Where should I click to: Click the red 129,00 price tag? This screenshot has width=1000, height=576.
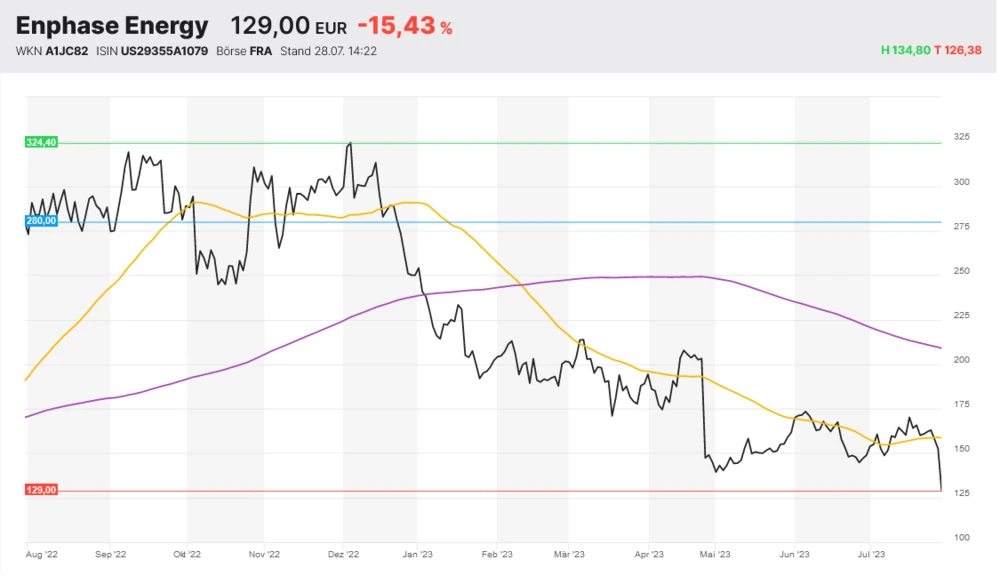41,490
